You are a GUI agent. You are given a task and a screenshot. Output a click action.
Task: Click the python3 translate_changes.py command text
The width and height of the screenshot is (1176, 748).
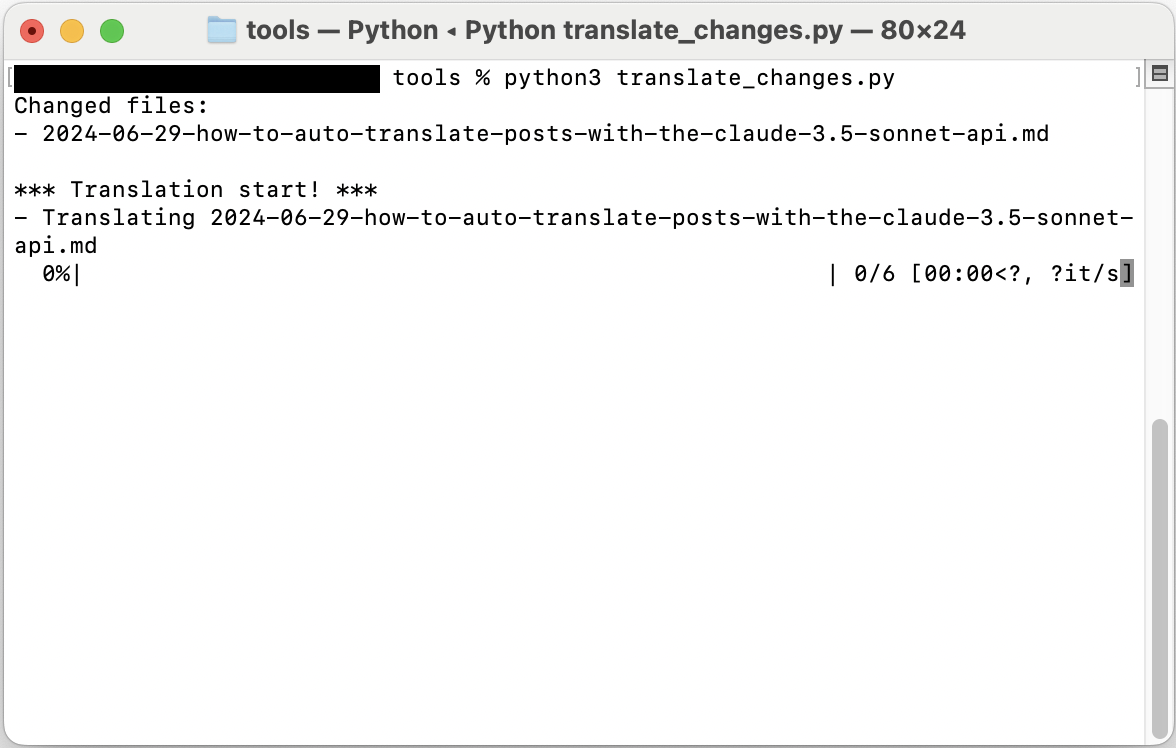699,78
